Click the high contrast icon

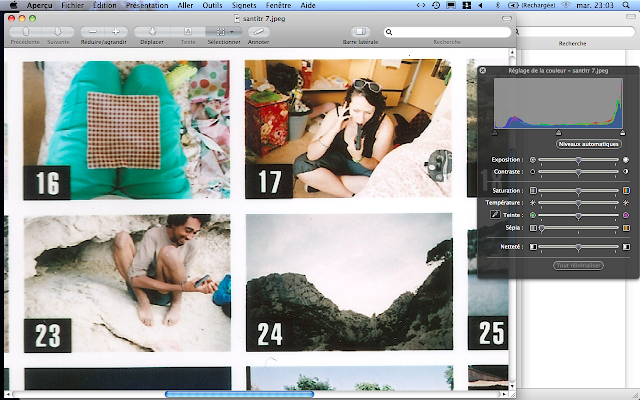[626, 172]
